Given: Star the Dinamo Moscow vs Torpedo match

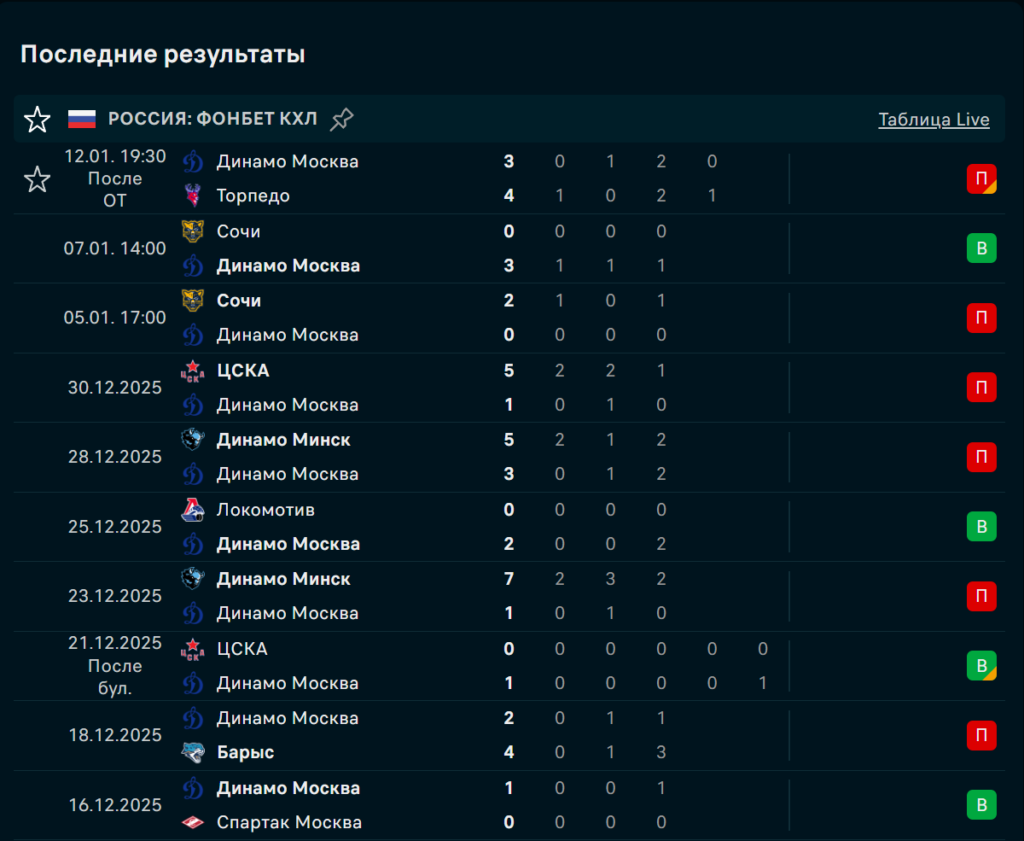Looking at the screenshot, I should (x=37, y=179).
